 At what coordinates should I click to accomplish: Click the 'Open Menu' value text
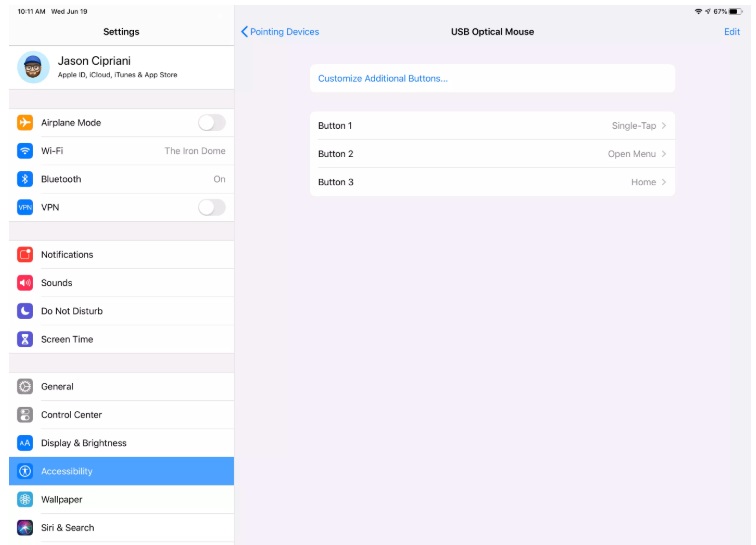pos(632,154)
